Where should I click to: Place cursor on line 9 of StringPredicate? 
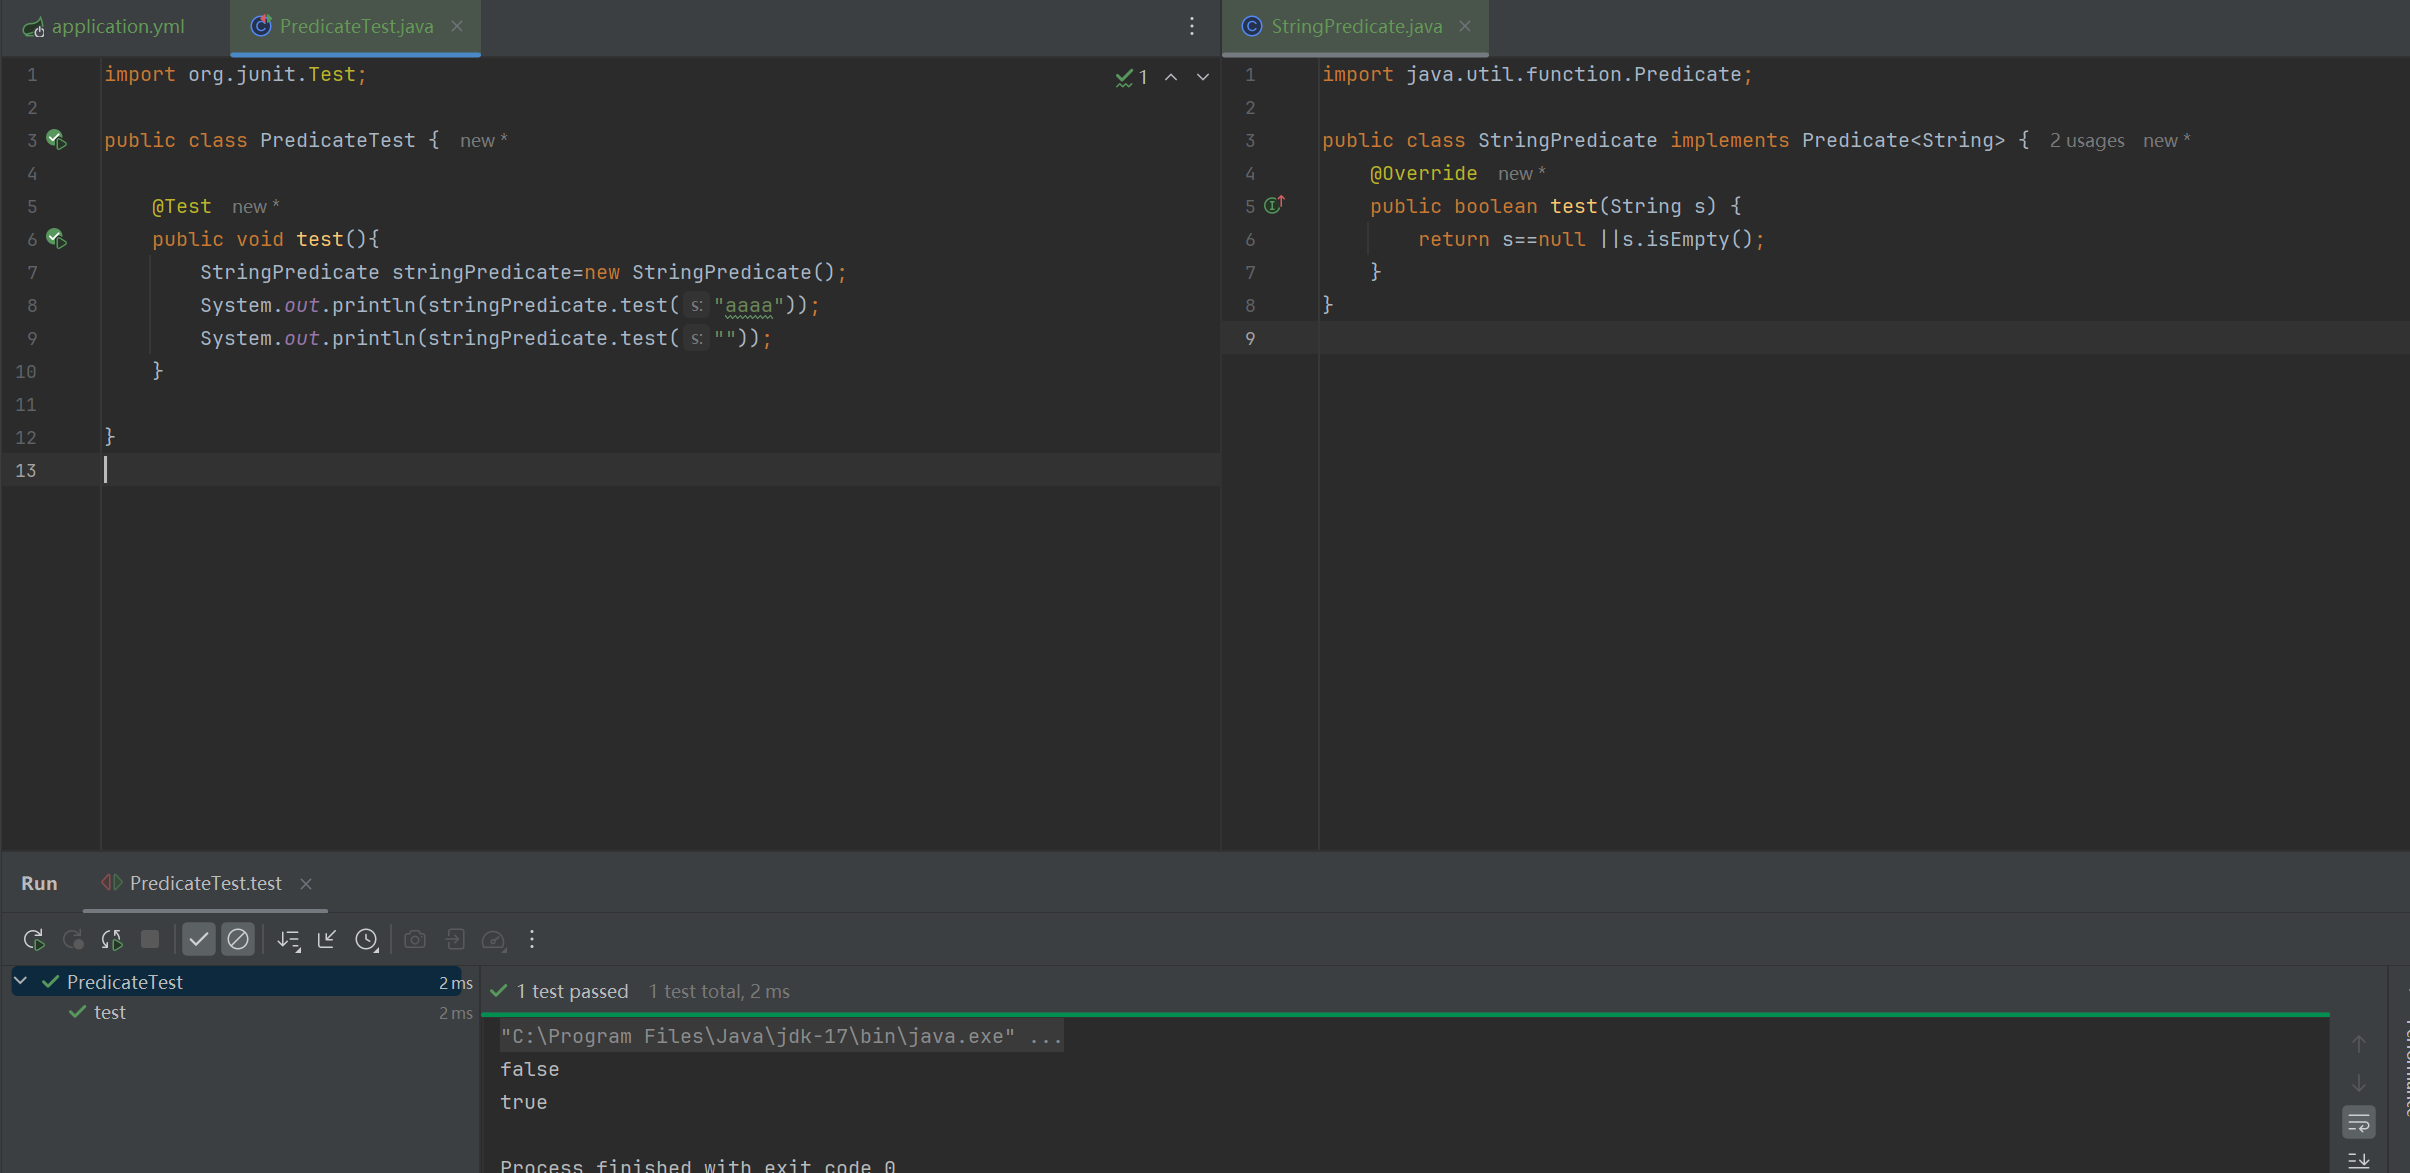click(x=1863, y=338)
